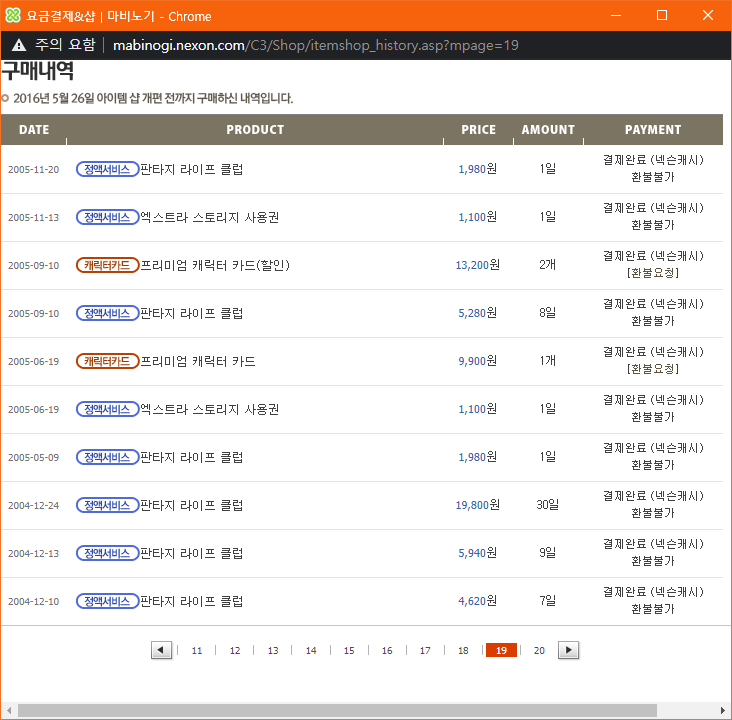Click the Mabinogi clover icon in title bar
Image resolution: width=732 pixels, height=720 pixels.
tap(13, 15)
